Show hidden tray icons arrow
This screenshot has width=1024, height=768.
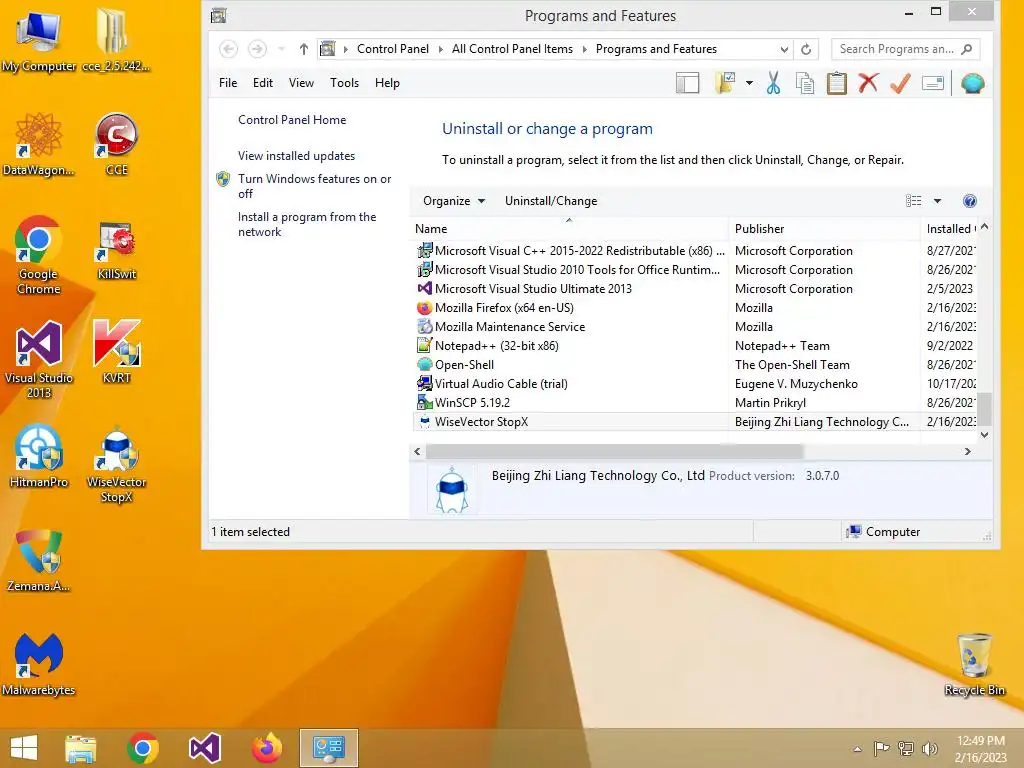(x=857, y=749)
